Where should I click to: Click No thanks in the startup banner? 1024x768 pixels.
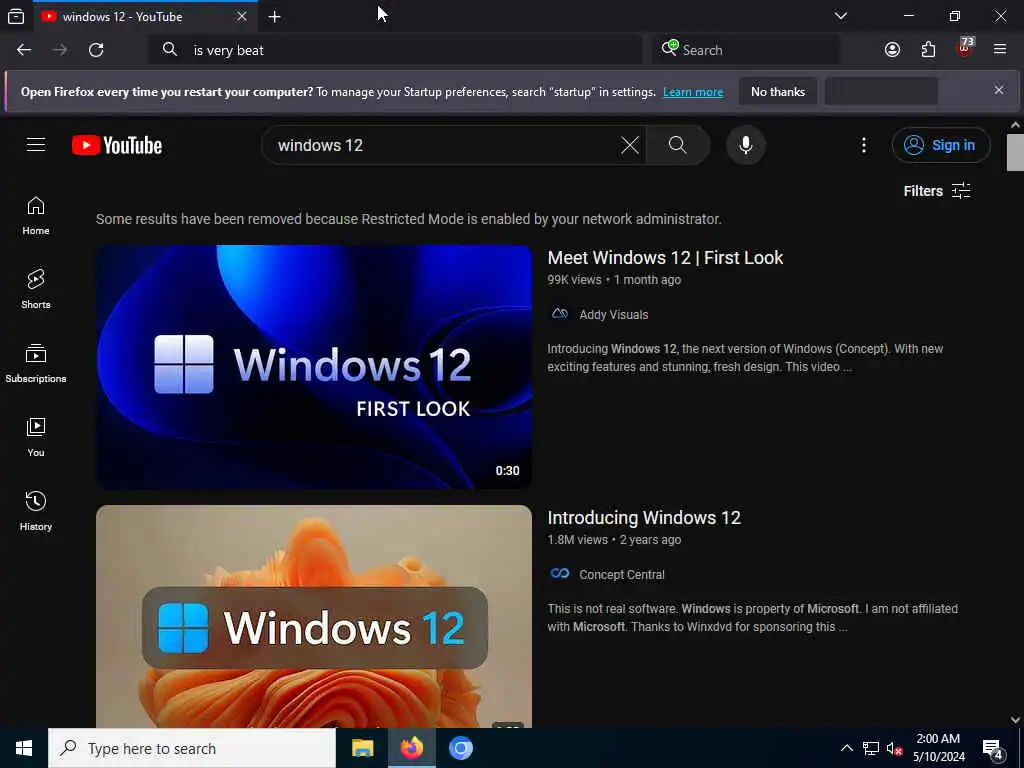point(778,91)
